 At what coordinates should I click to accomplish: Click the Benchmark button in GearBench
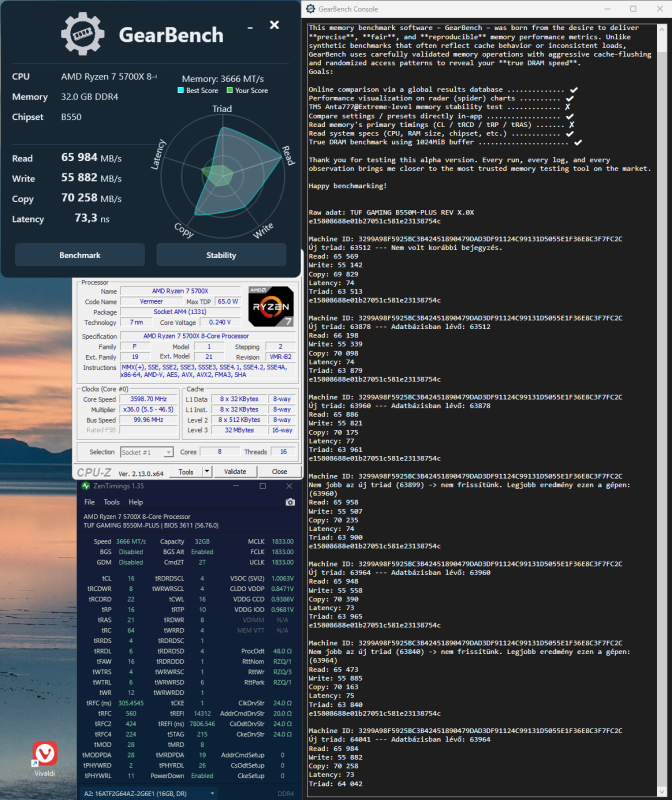[80, 255]
